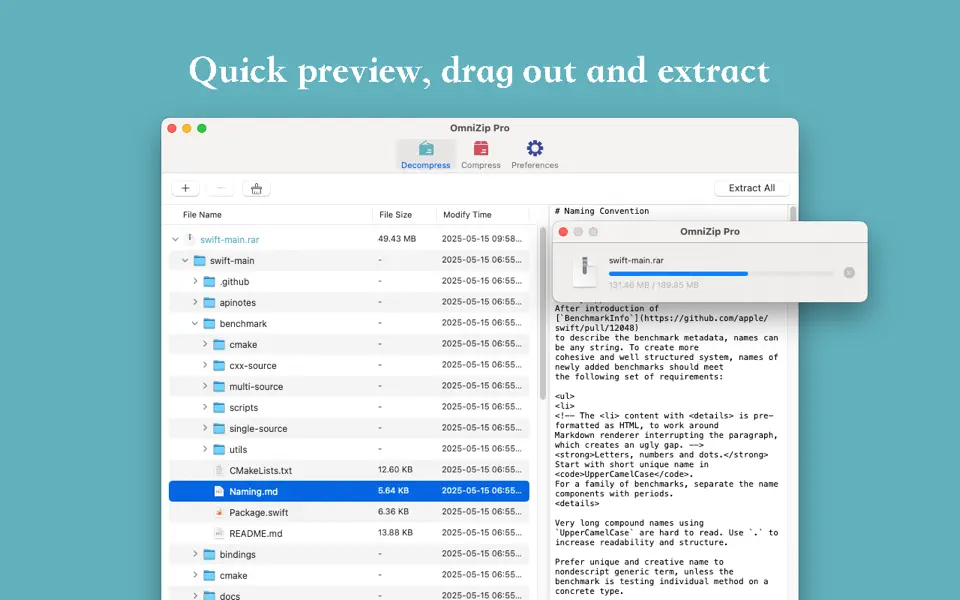Select the Decompress tab

(425, 152)
